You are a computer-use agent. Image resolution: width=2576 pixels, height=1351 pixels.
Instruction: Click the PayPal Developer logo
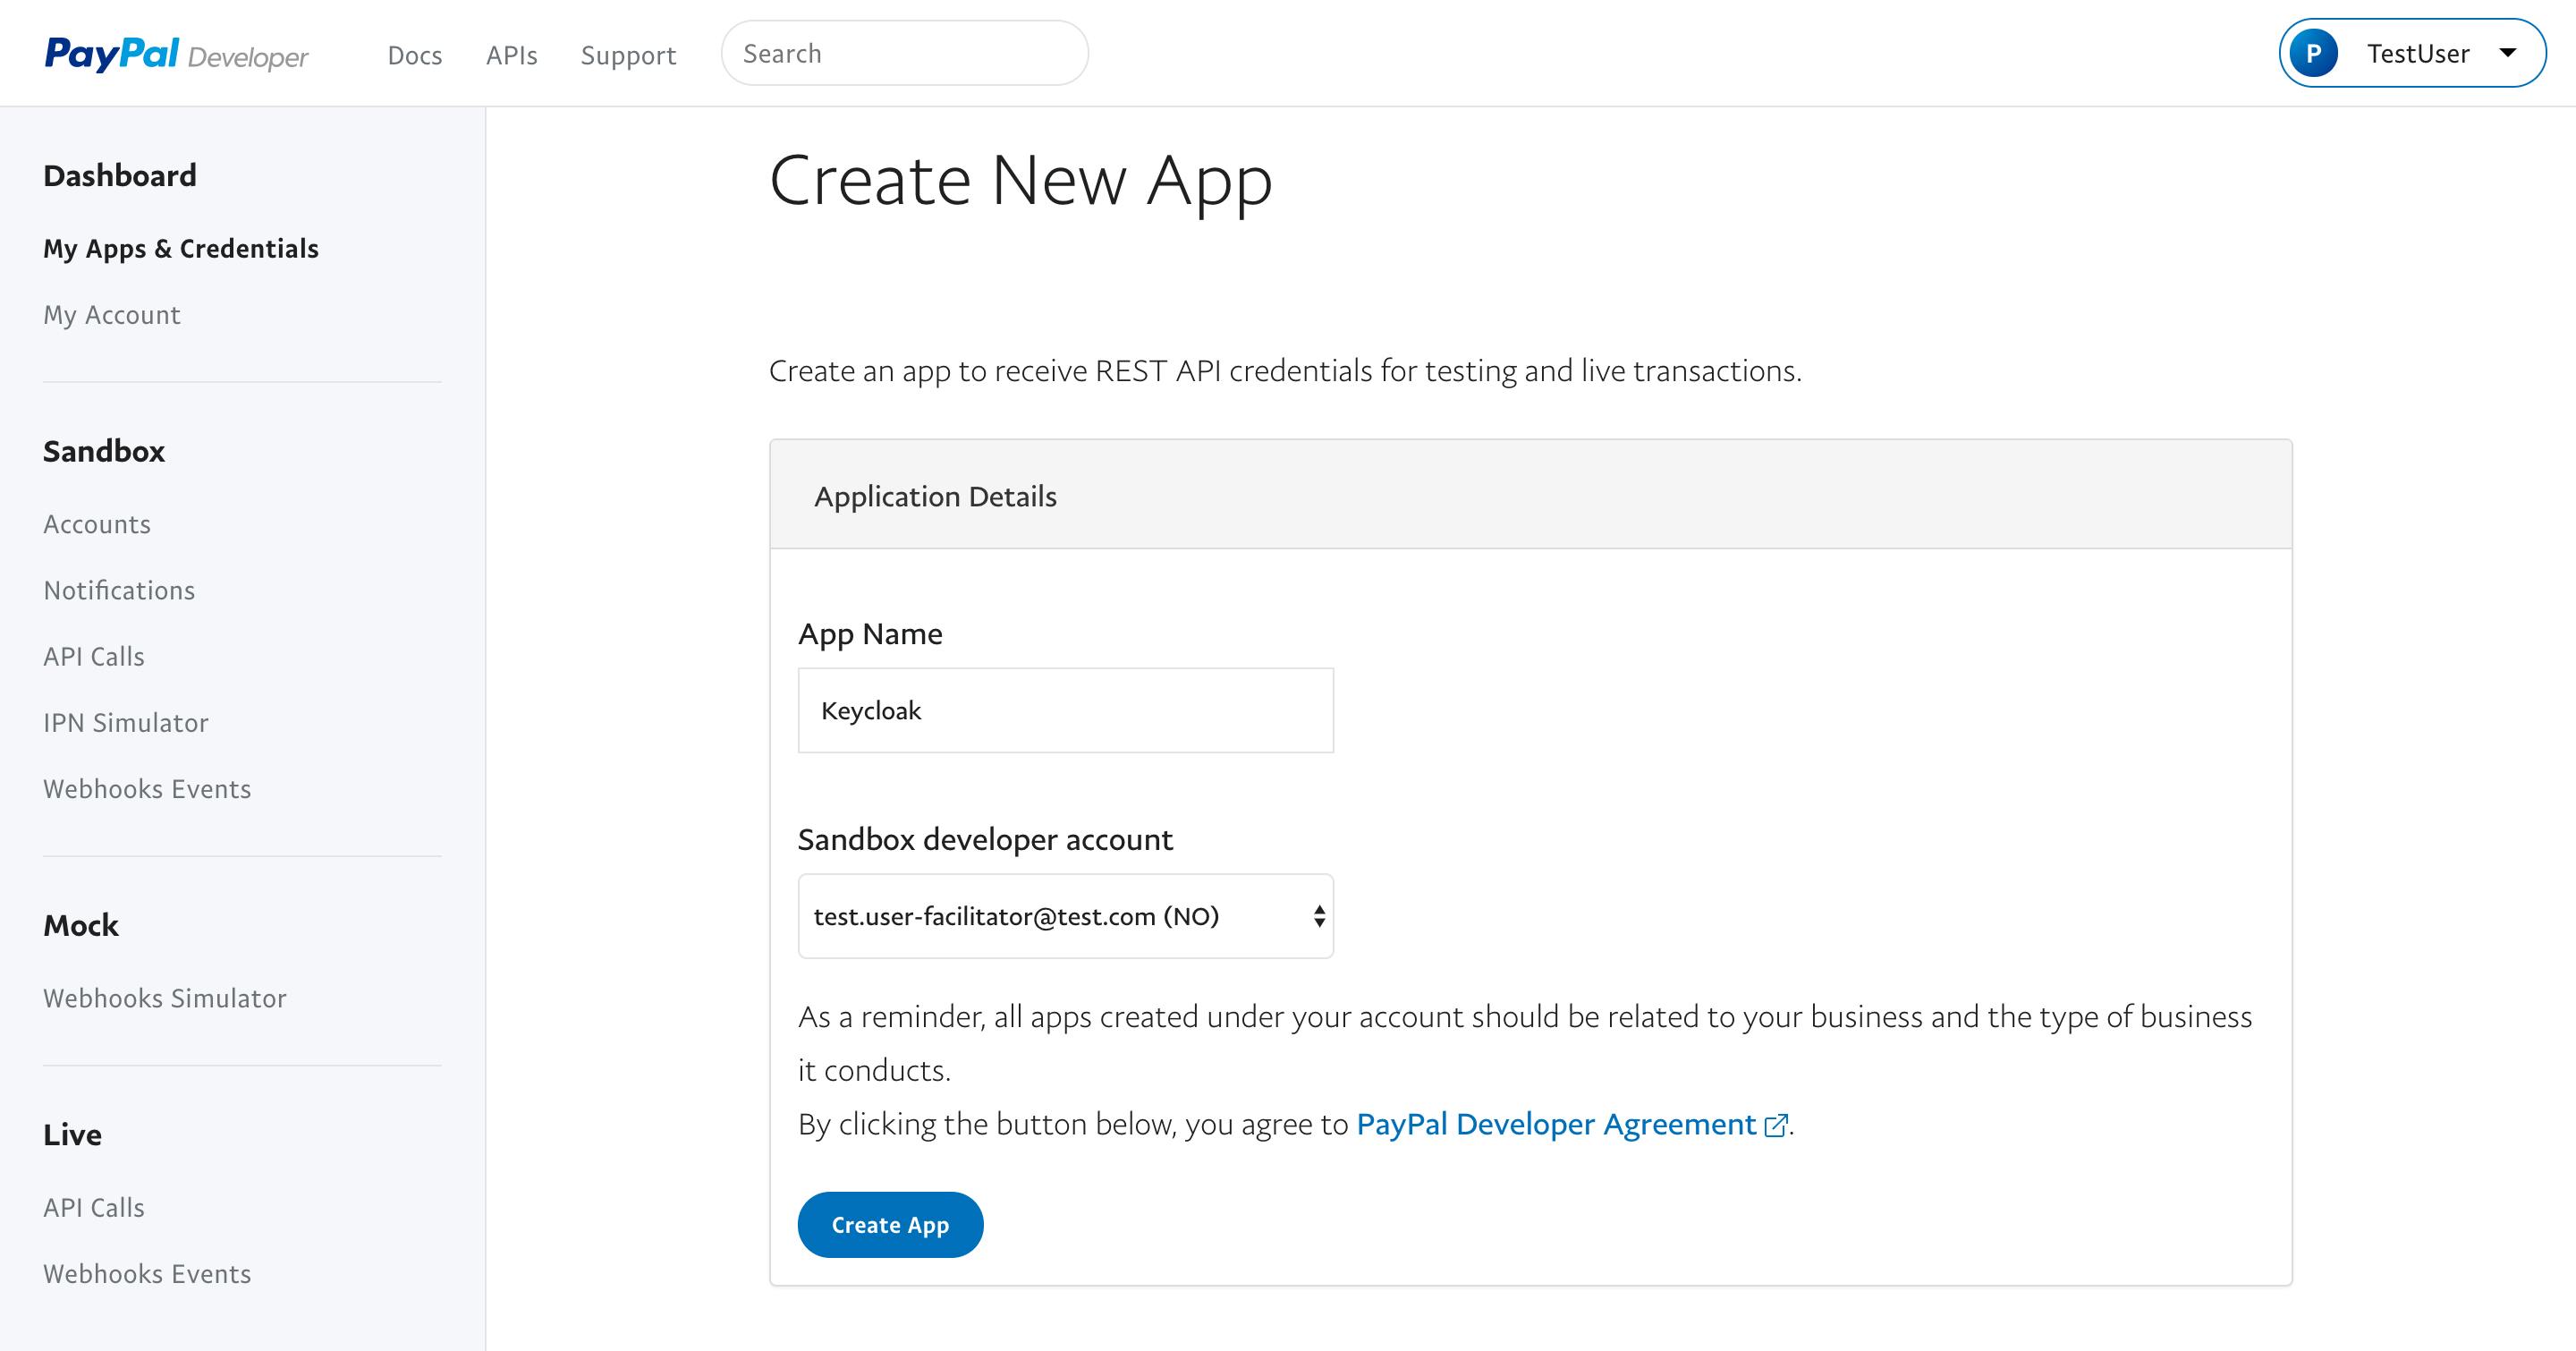[x=175, y=54]
